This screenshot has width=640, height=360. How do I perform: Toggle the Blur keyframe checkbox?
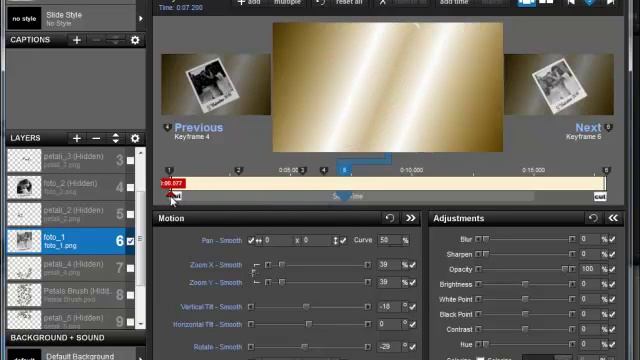click(x=612, y=239)
